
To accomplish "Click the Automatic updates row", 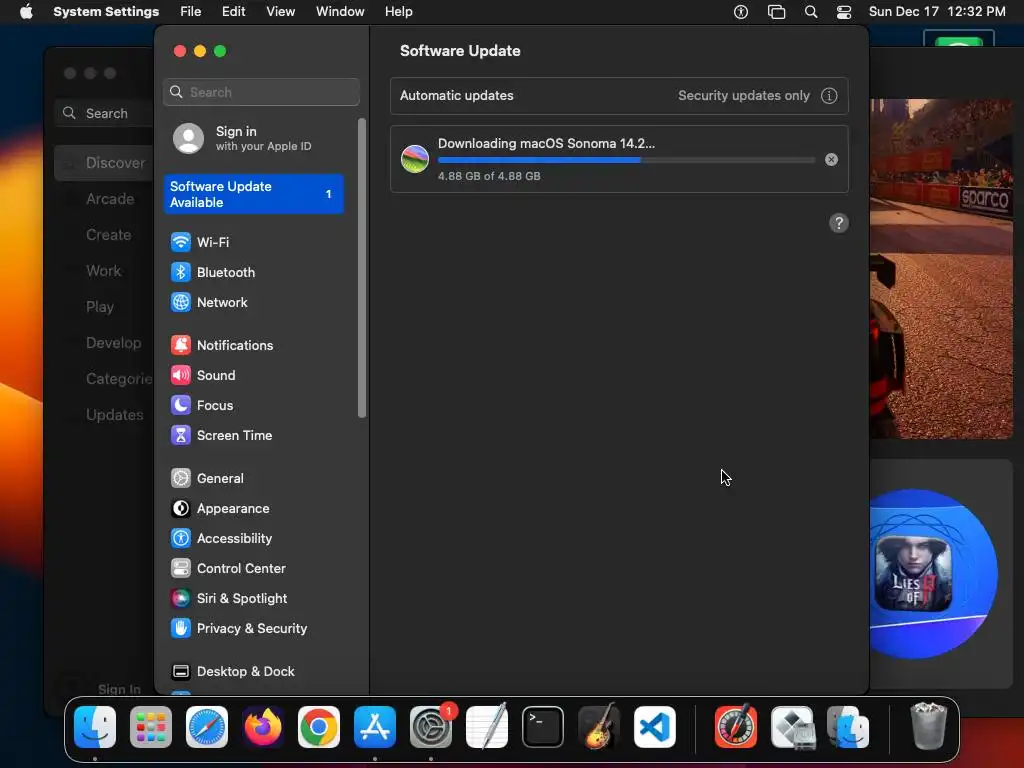I will point(619,96).
